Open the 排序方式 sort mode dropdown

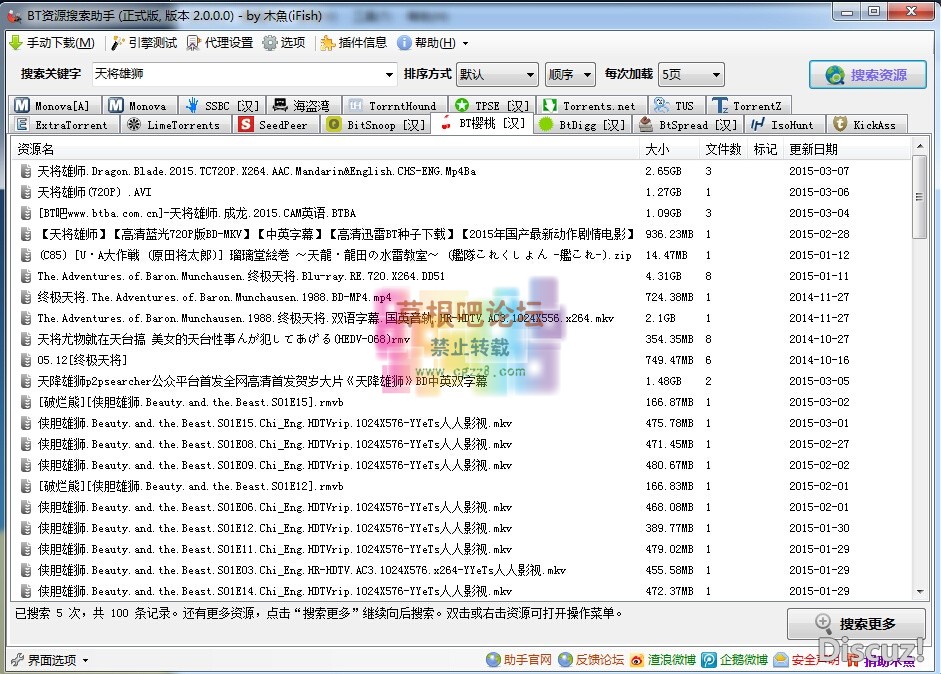(x=499, y=74)
